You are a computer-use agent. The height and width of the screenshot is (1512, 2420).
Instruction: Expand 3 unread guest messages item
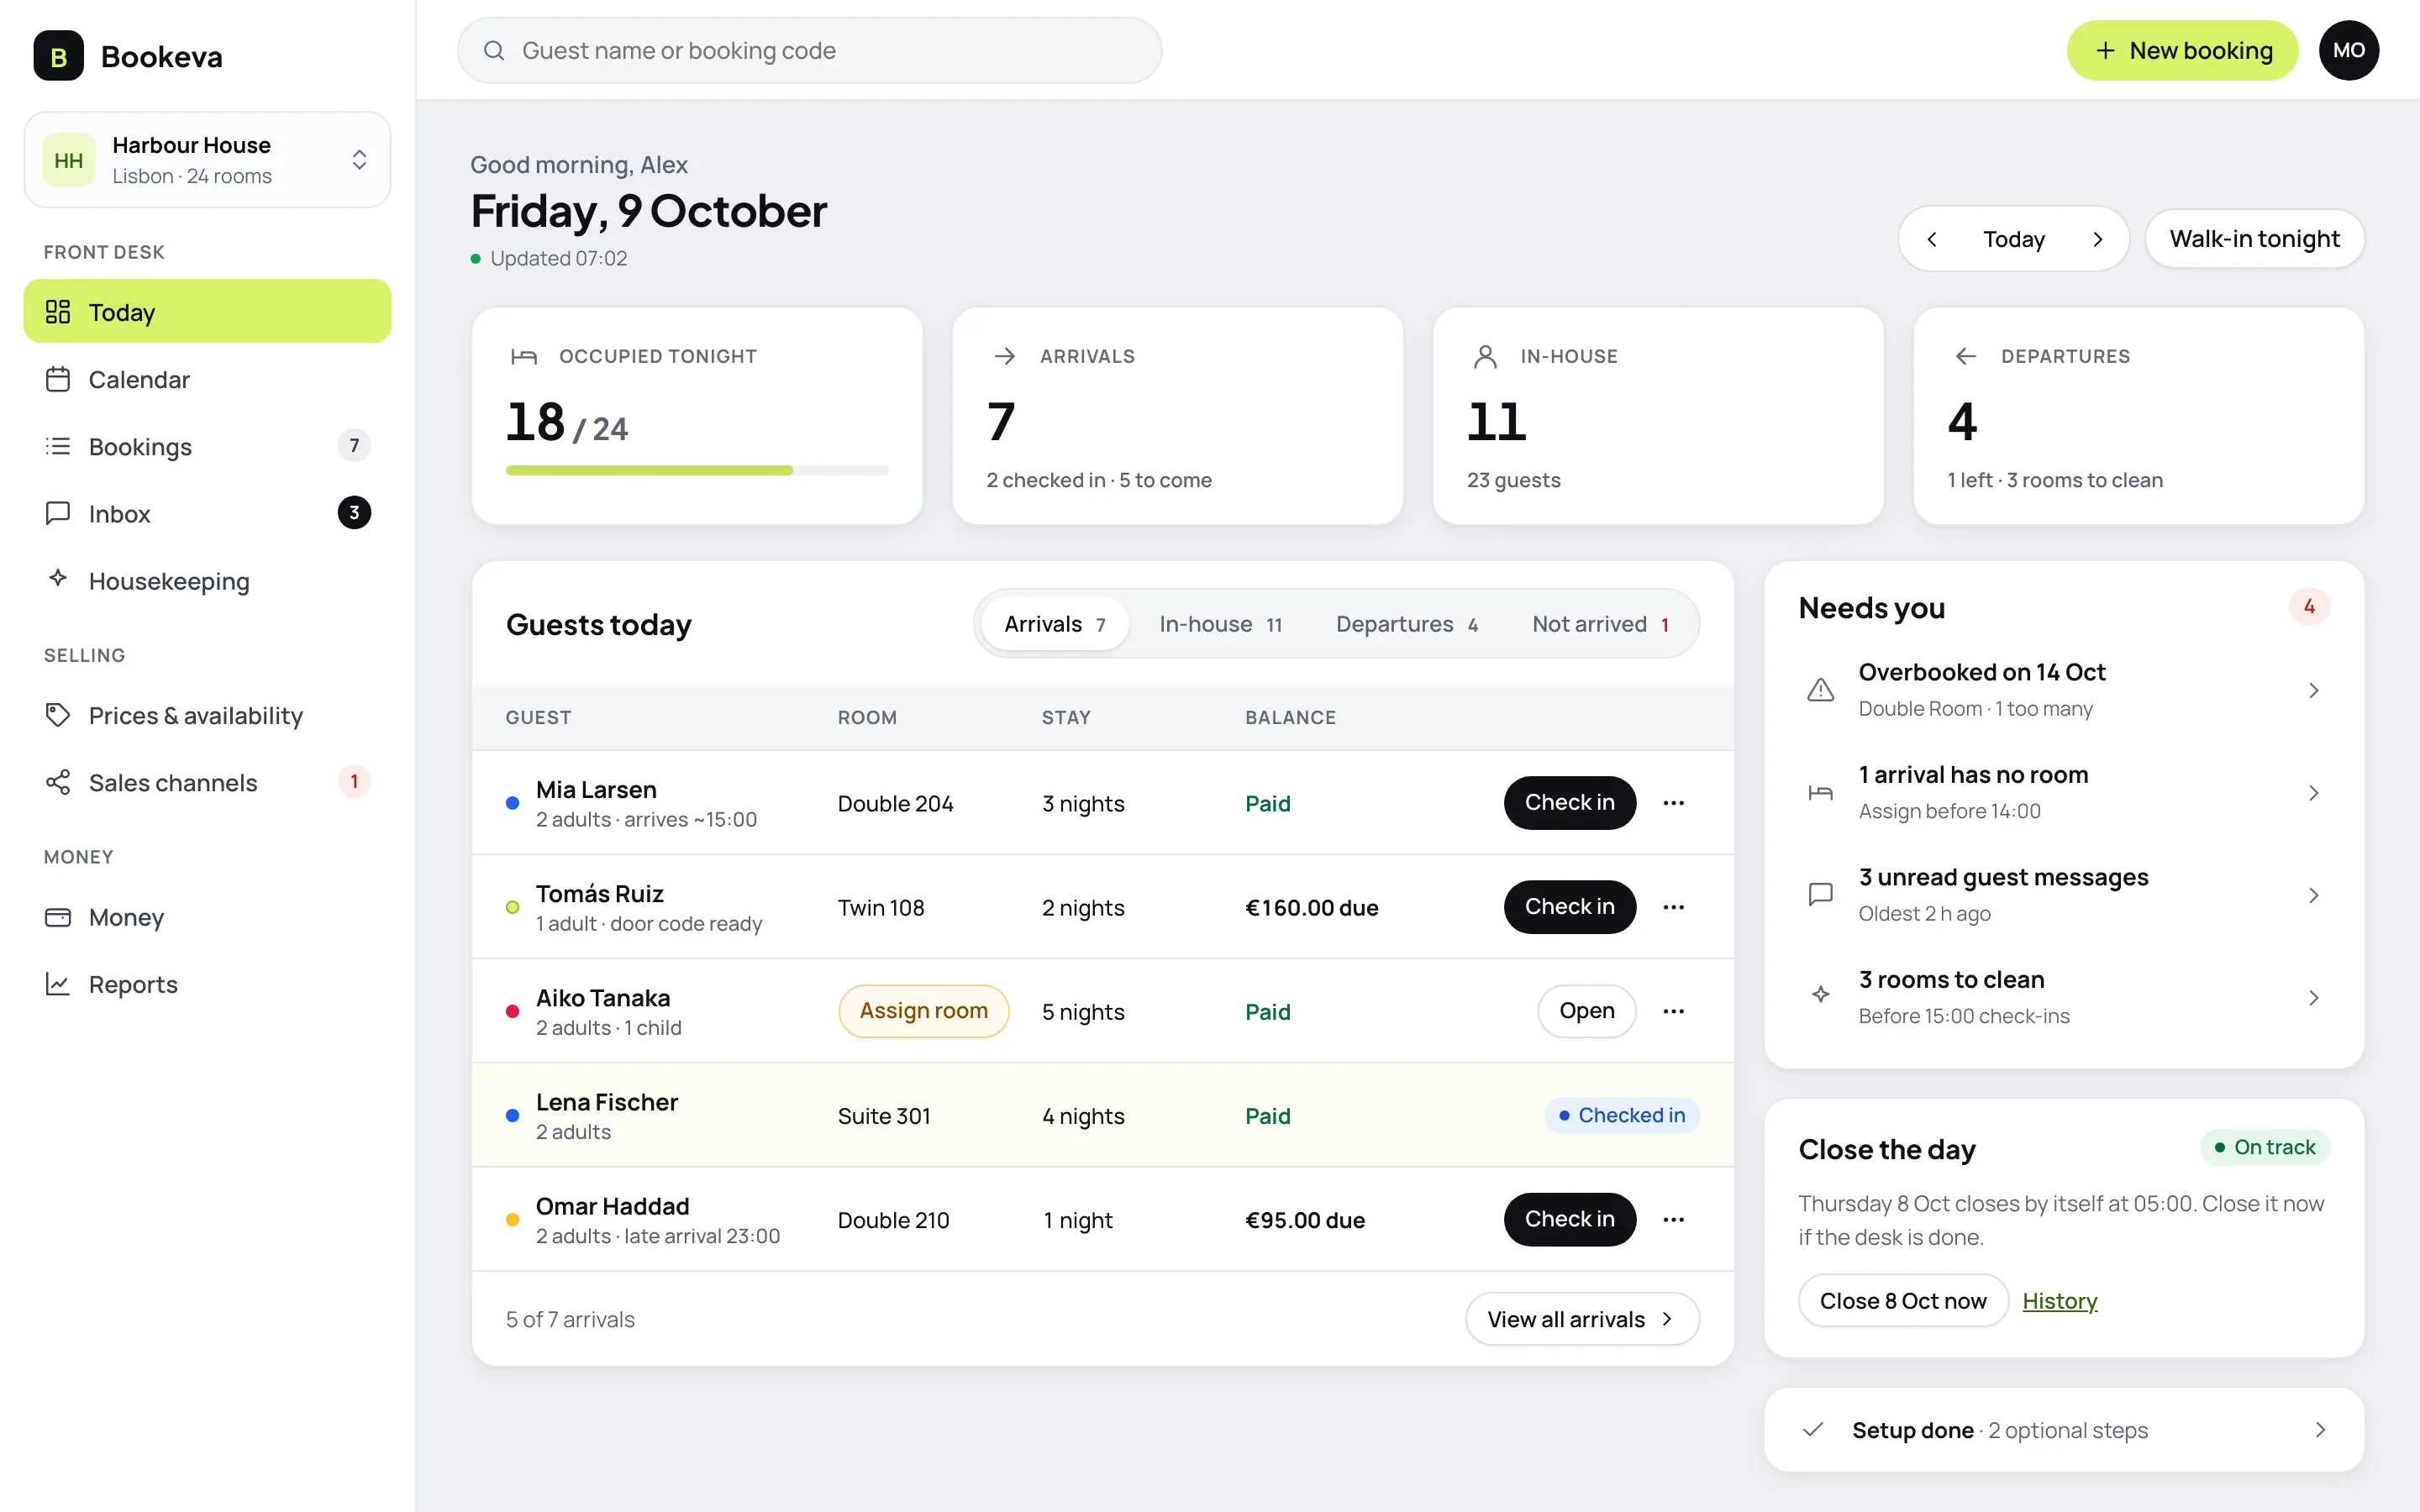click(2064, 894)
